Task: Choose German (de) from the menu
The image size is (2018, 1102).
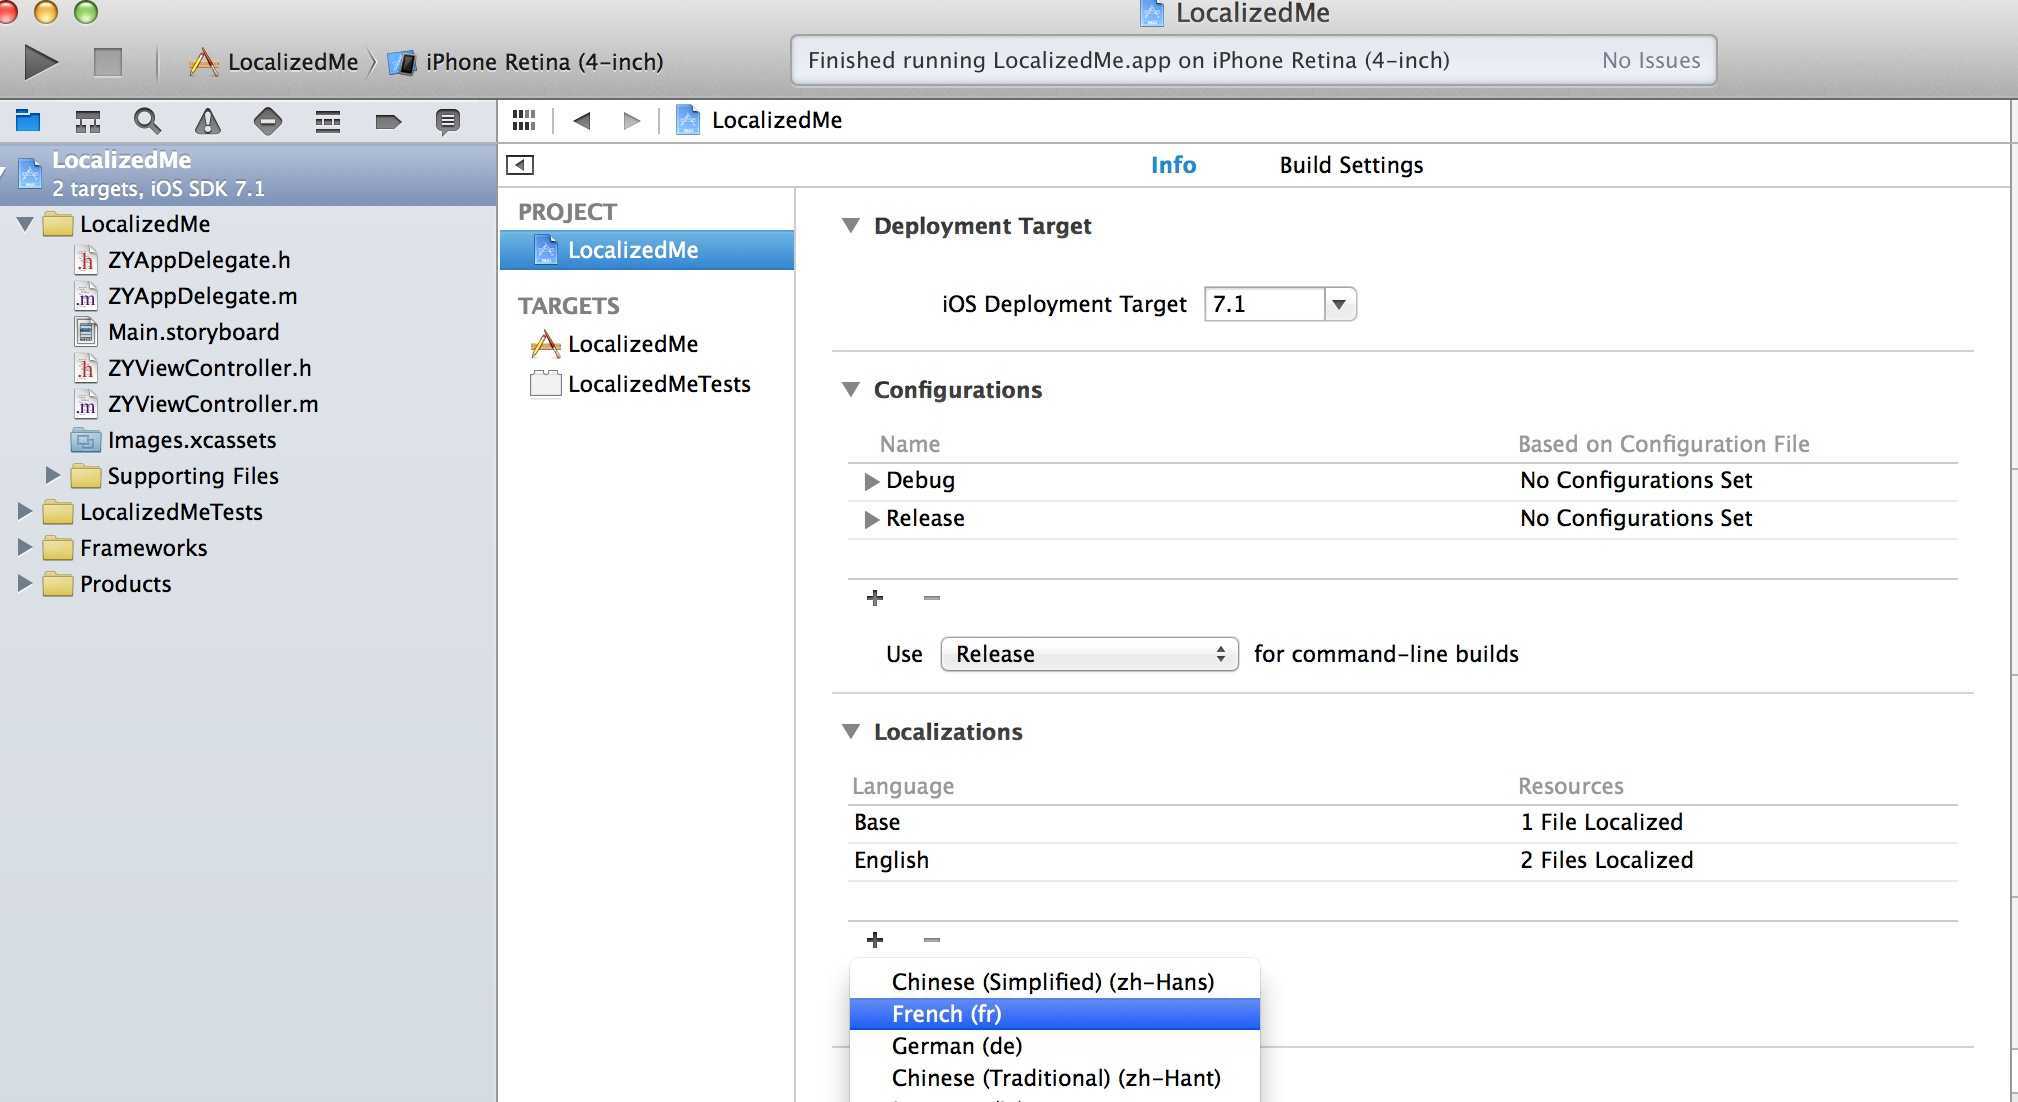Action: (1054, 1046)
